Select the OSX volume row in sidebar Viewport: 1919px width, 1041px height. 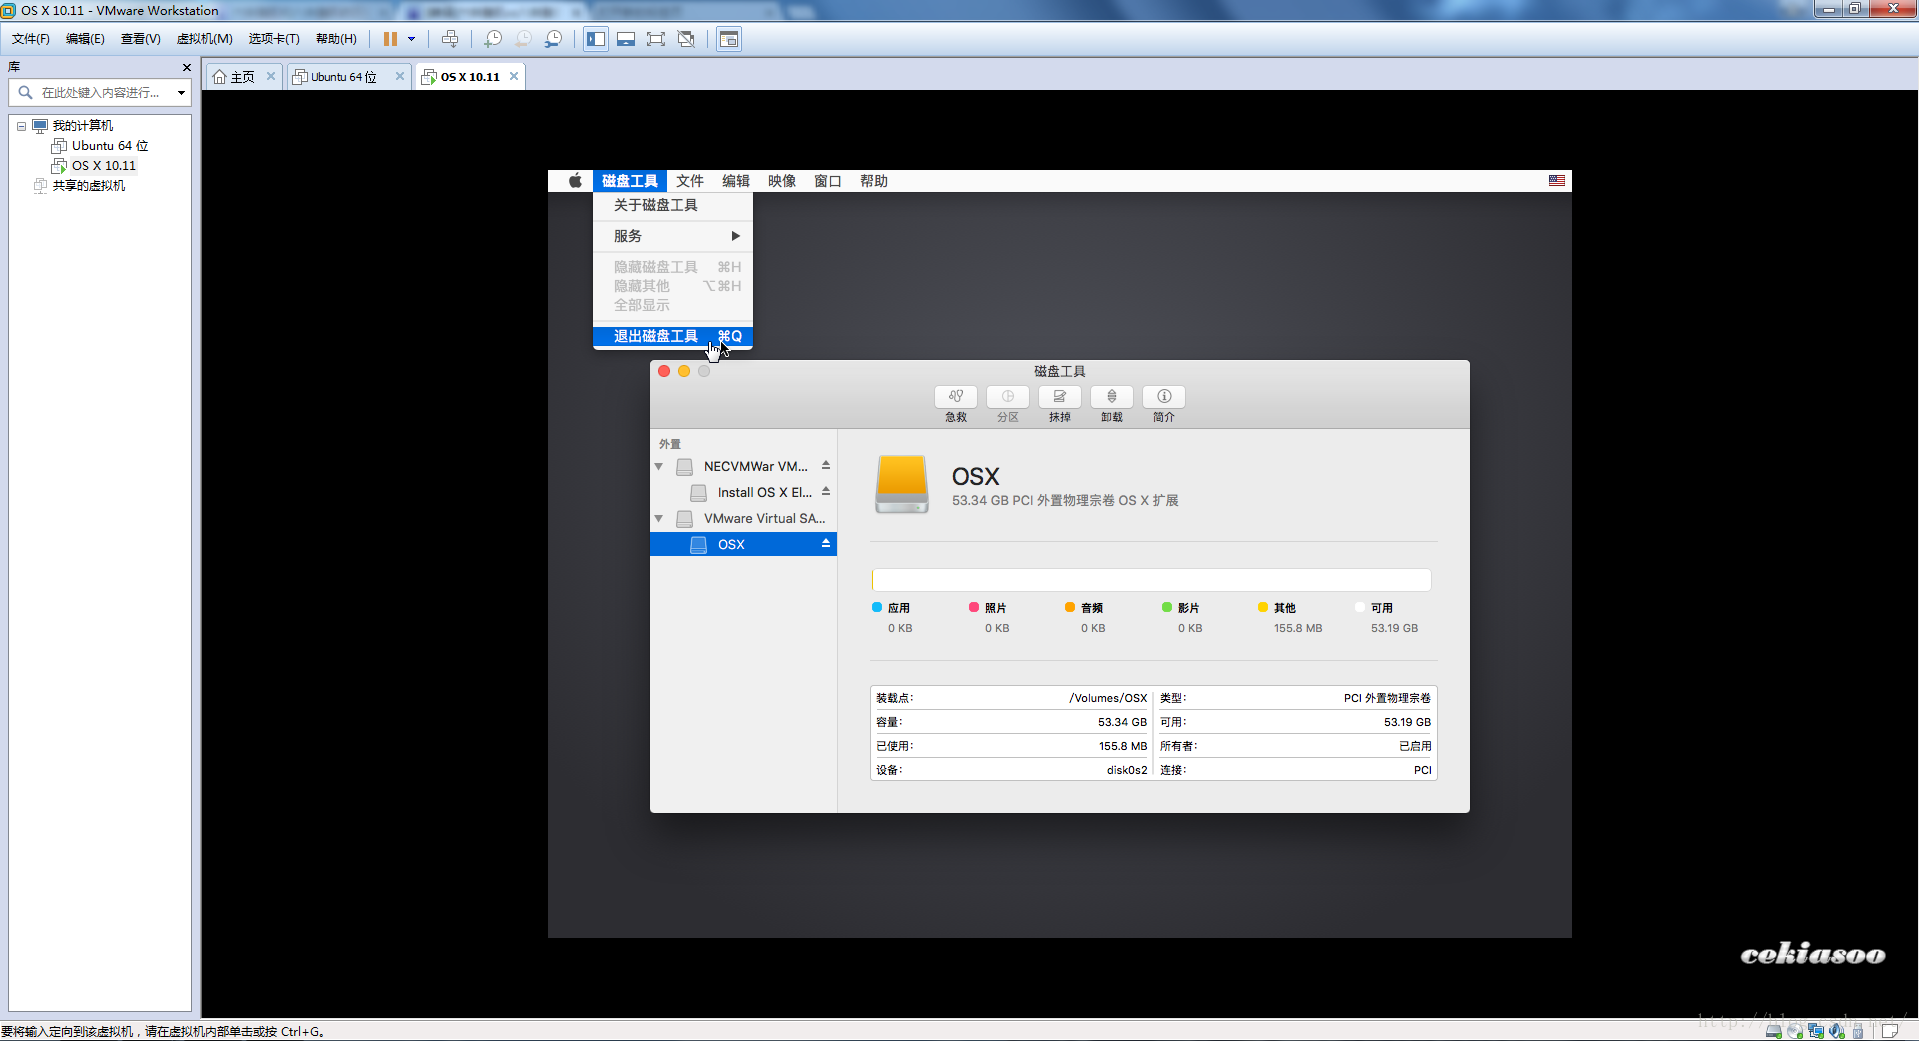744,544
